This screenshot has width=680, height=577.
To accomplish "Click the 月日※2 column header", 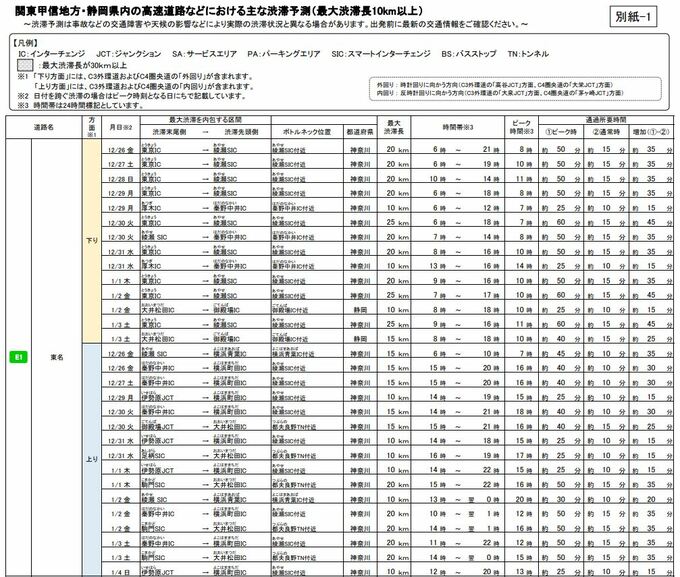I will coord(120,128).
